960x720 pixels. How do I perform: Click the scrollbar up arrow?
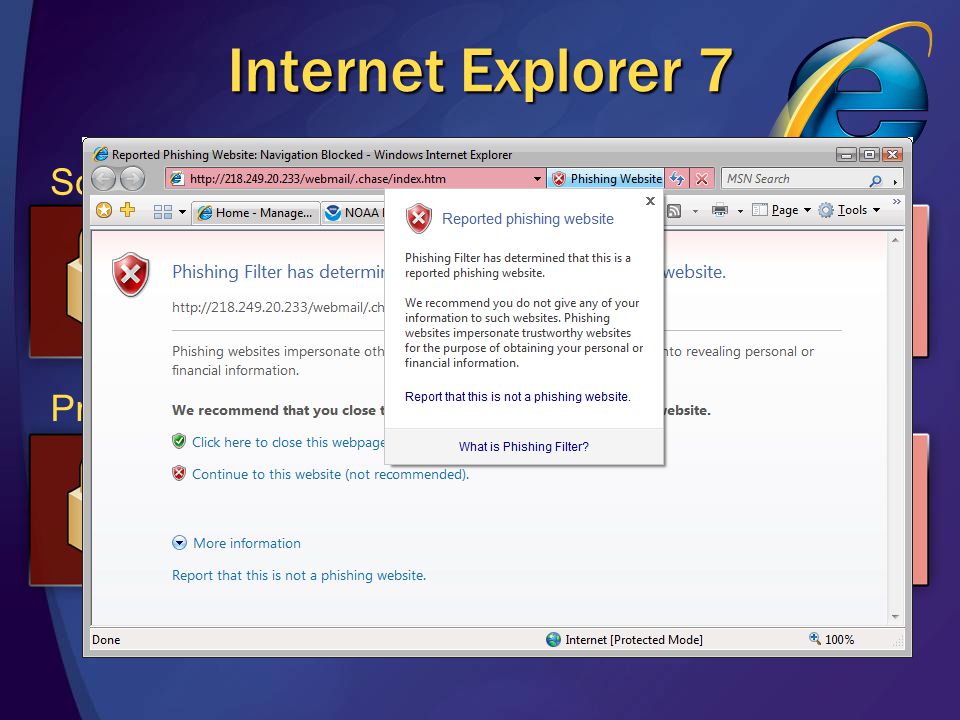(895, 240)
